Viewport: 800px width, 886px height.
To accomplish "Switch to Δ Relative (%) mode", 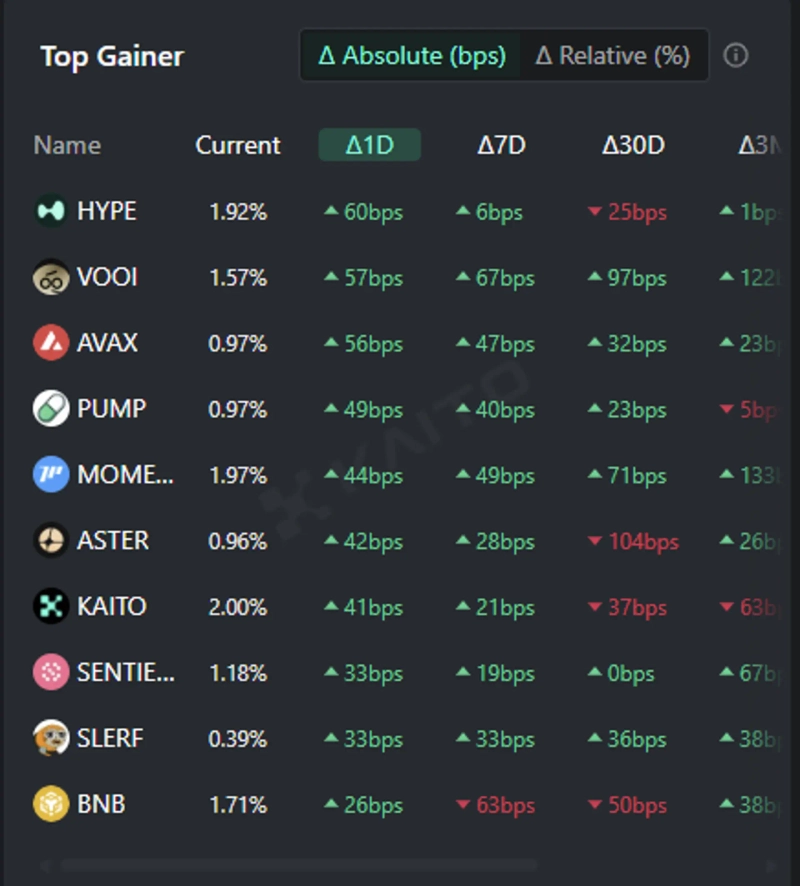I will point(613,56).
